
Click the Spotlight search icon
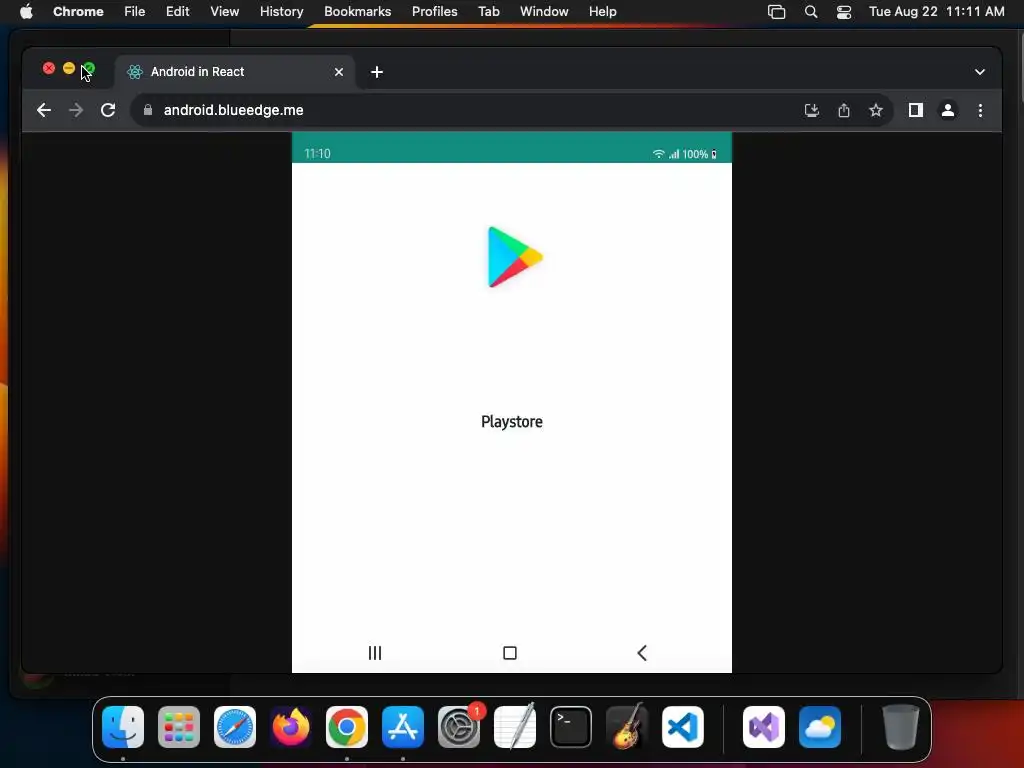(810, 12)
